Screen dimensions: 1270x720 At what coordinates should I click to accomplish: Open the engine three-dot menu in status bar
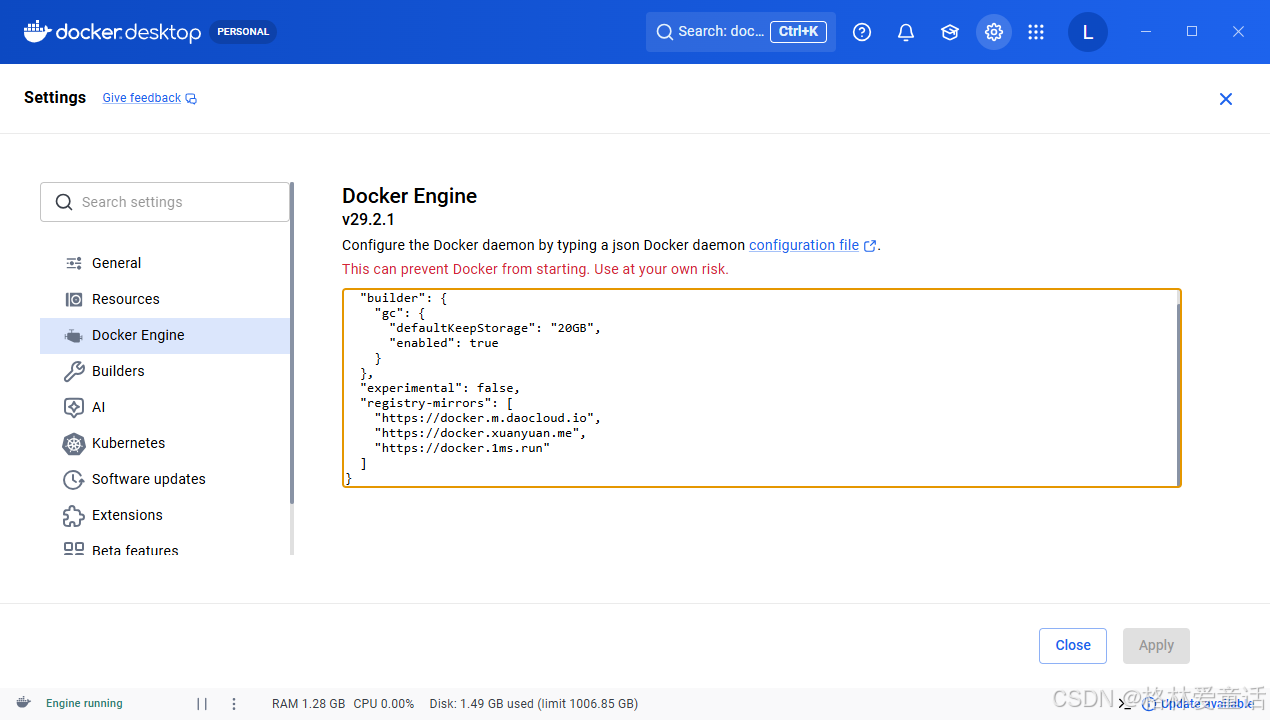click(x=234, y=703)
